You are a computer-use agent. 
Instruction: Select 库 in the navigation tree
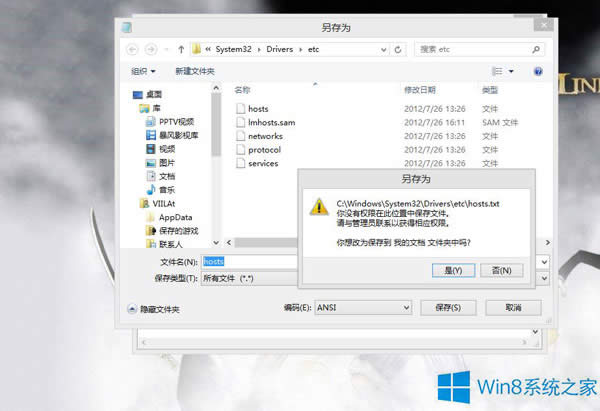pyautogui.click(x=150, y=108)
